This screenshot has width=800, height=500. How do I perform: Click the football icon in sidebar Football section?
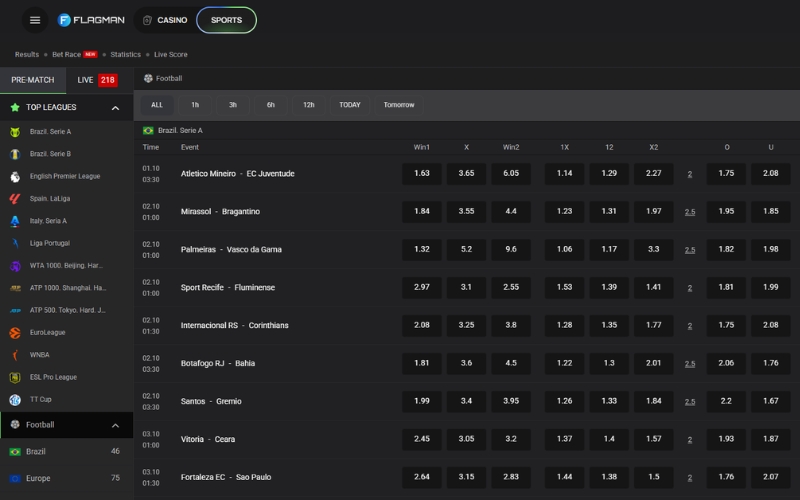(x=15, y=424)
